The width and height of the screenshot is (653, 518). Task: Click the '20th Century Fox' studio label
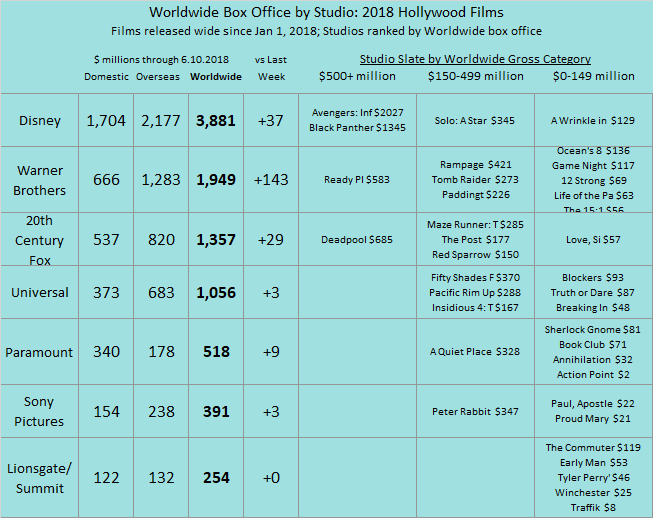pyautogui.click(x=40, y=240)
